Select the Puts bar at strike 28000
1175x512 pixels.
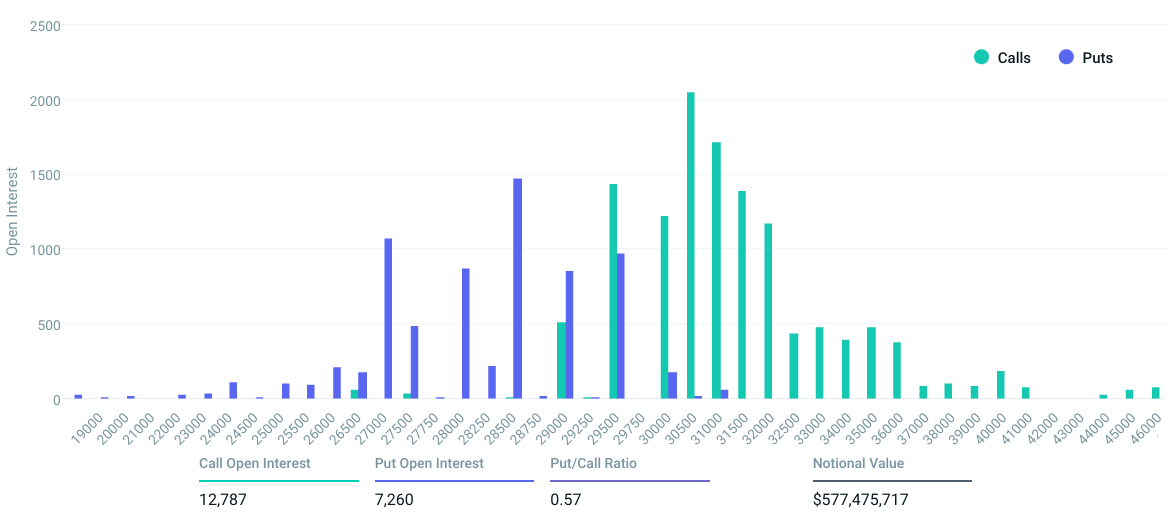tap(466, 333)
